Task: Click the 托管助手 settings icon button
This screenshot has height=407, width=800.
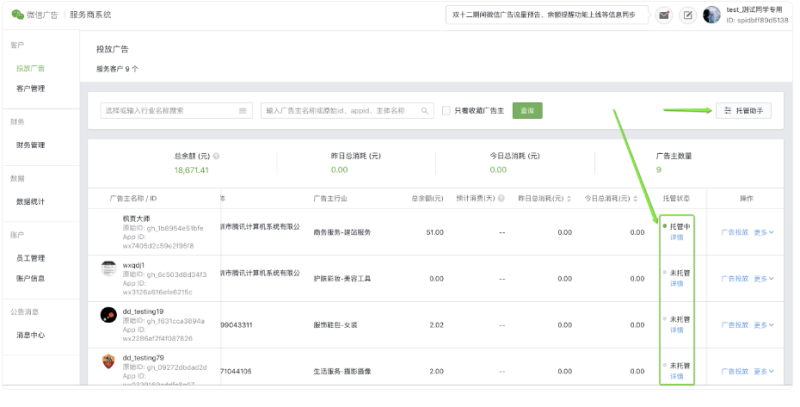Action: point(743,111)
